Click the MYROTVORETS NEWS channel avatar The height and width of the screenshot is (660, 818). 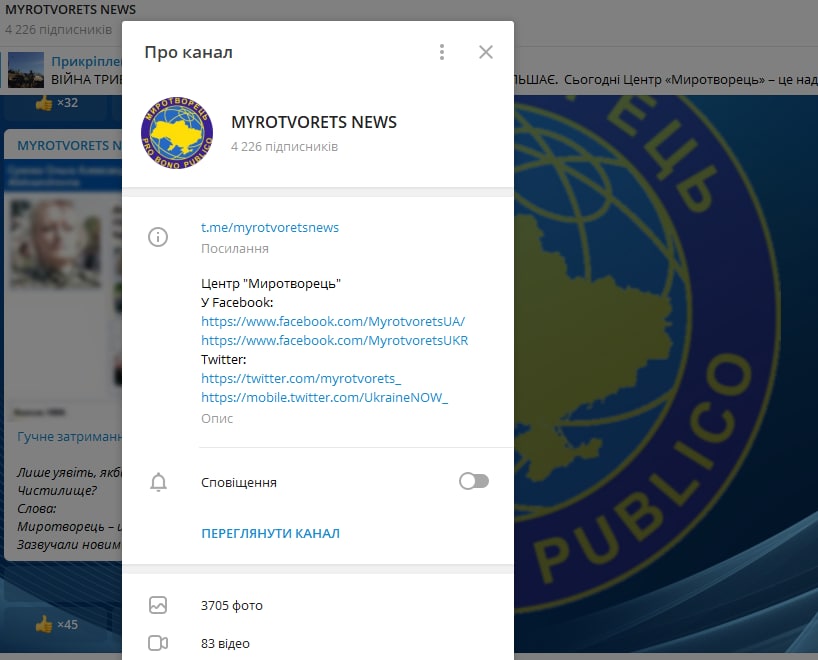[177, 133]
